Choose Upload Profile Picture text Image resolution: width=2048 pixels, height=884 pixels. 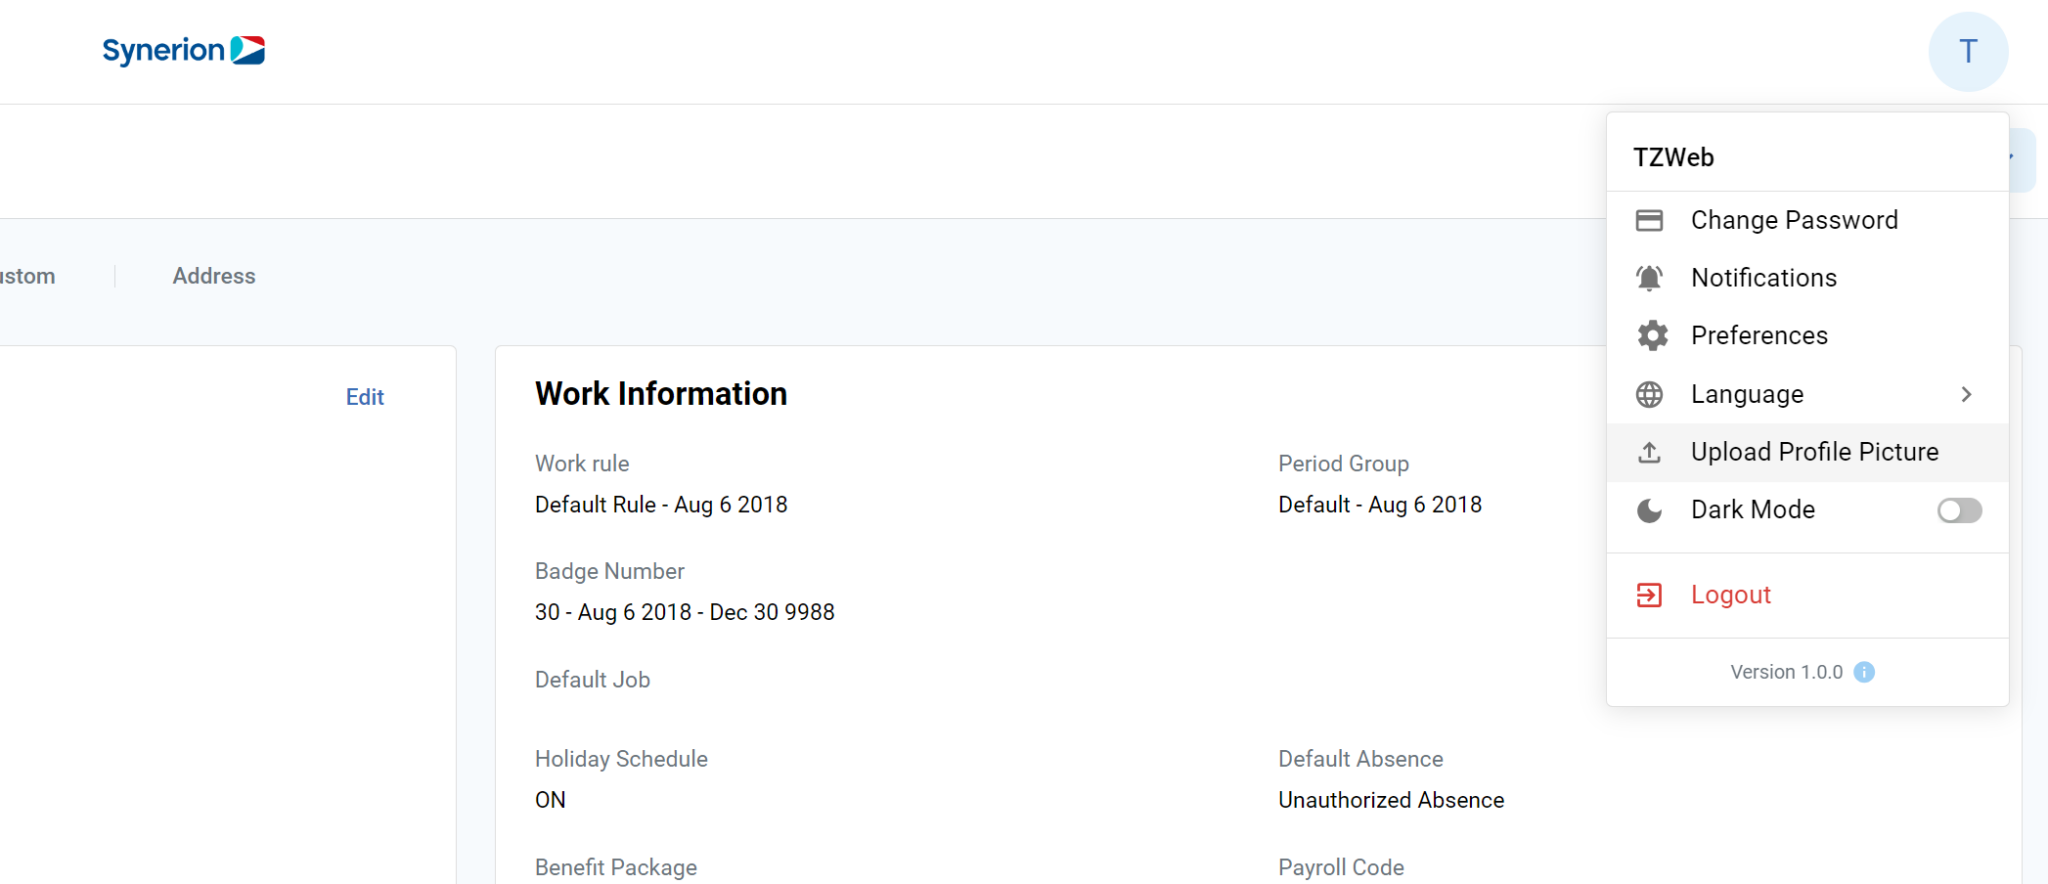[1814, 452]
